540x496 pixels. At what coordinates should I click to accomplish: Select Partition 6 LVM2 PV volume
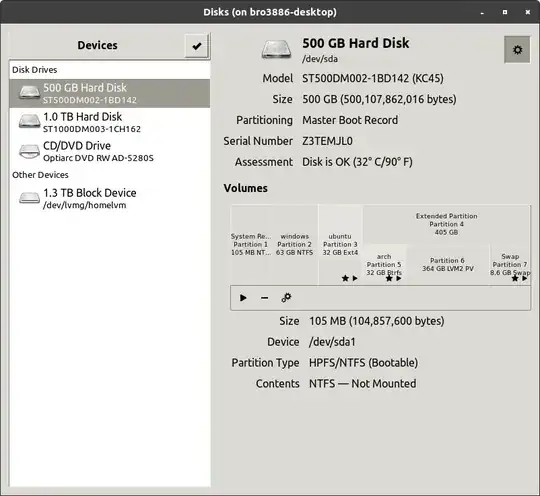click(448, 265)
